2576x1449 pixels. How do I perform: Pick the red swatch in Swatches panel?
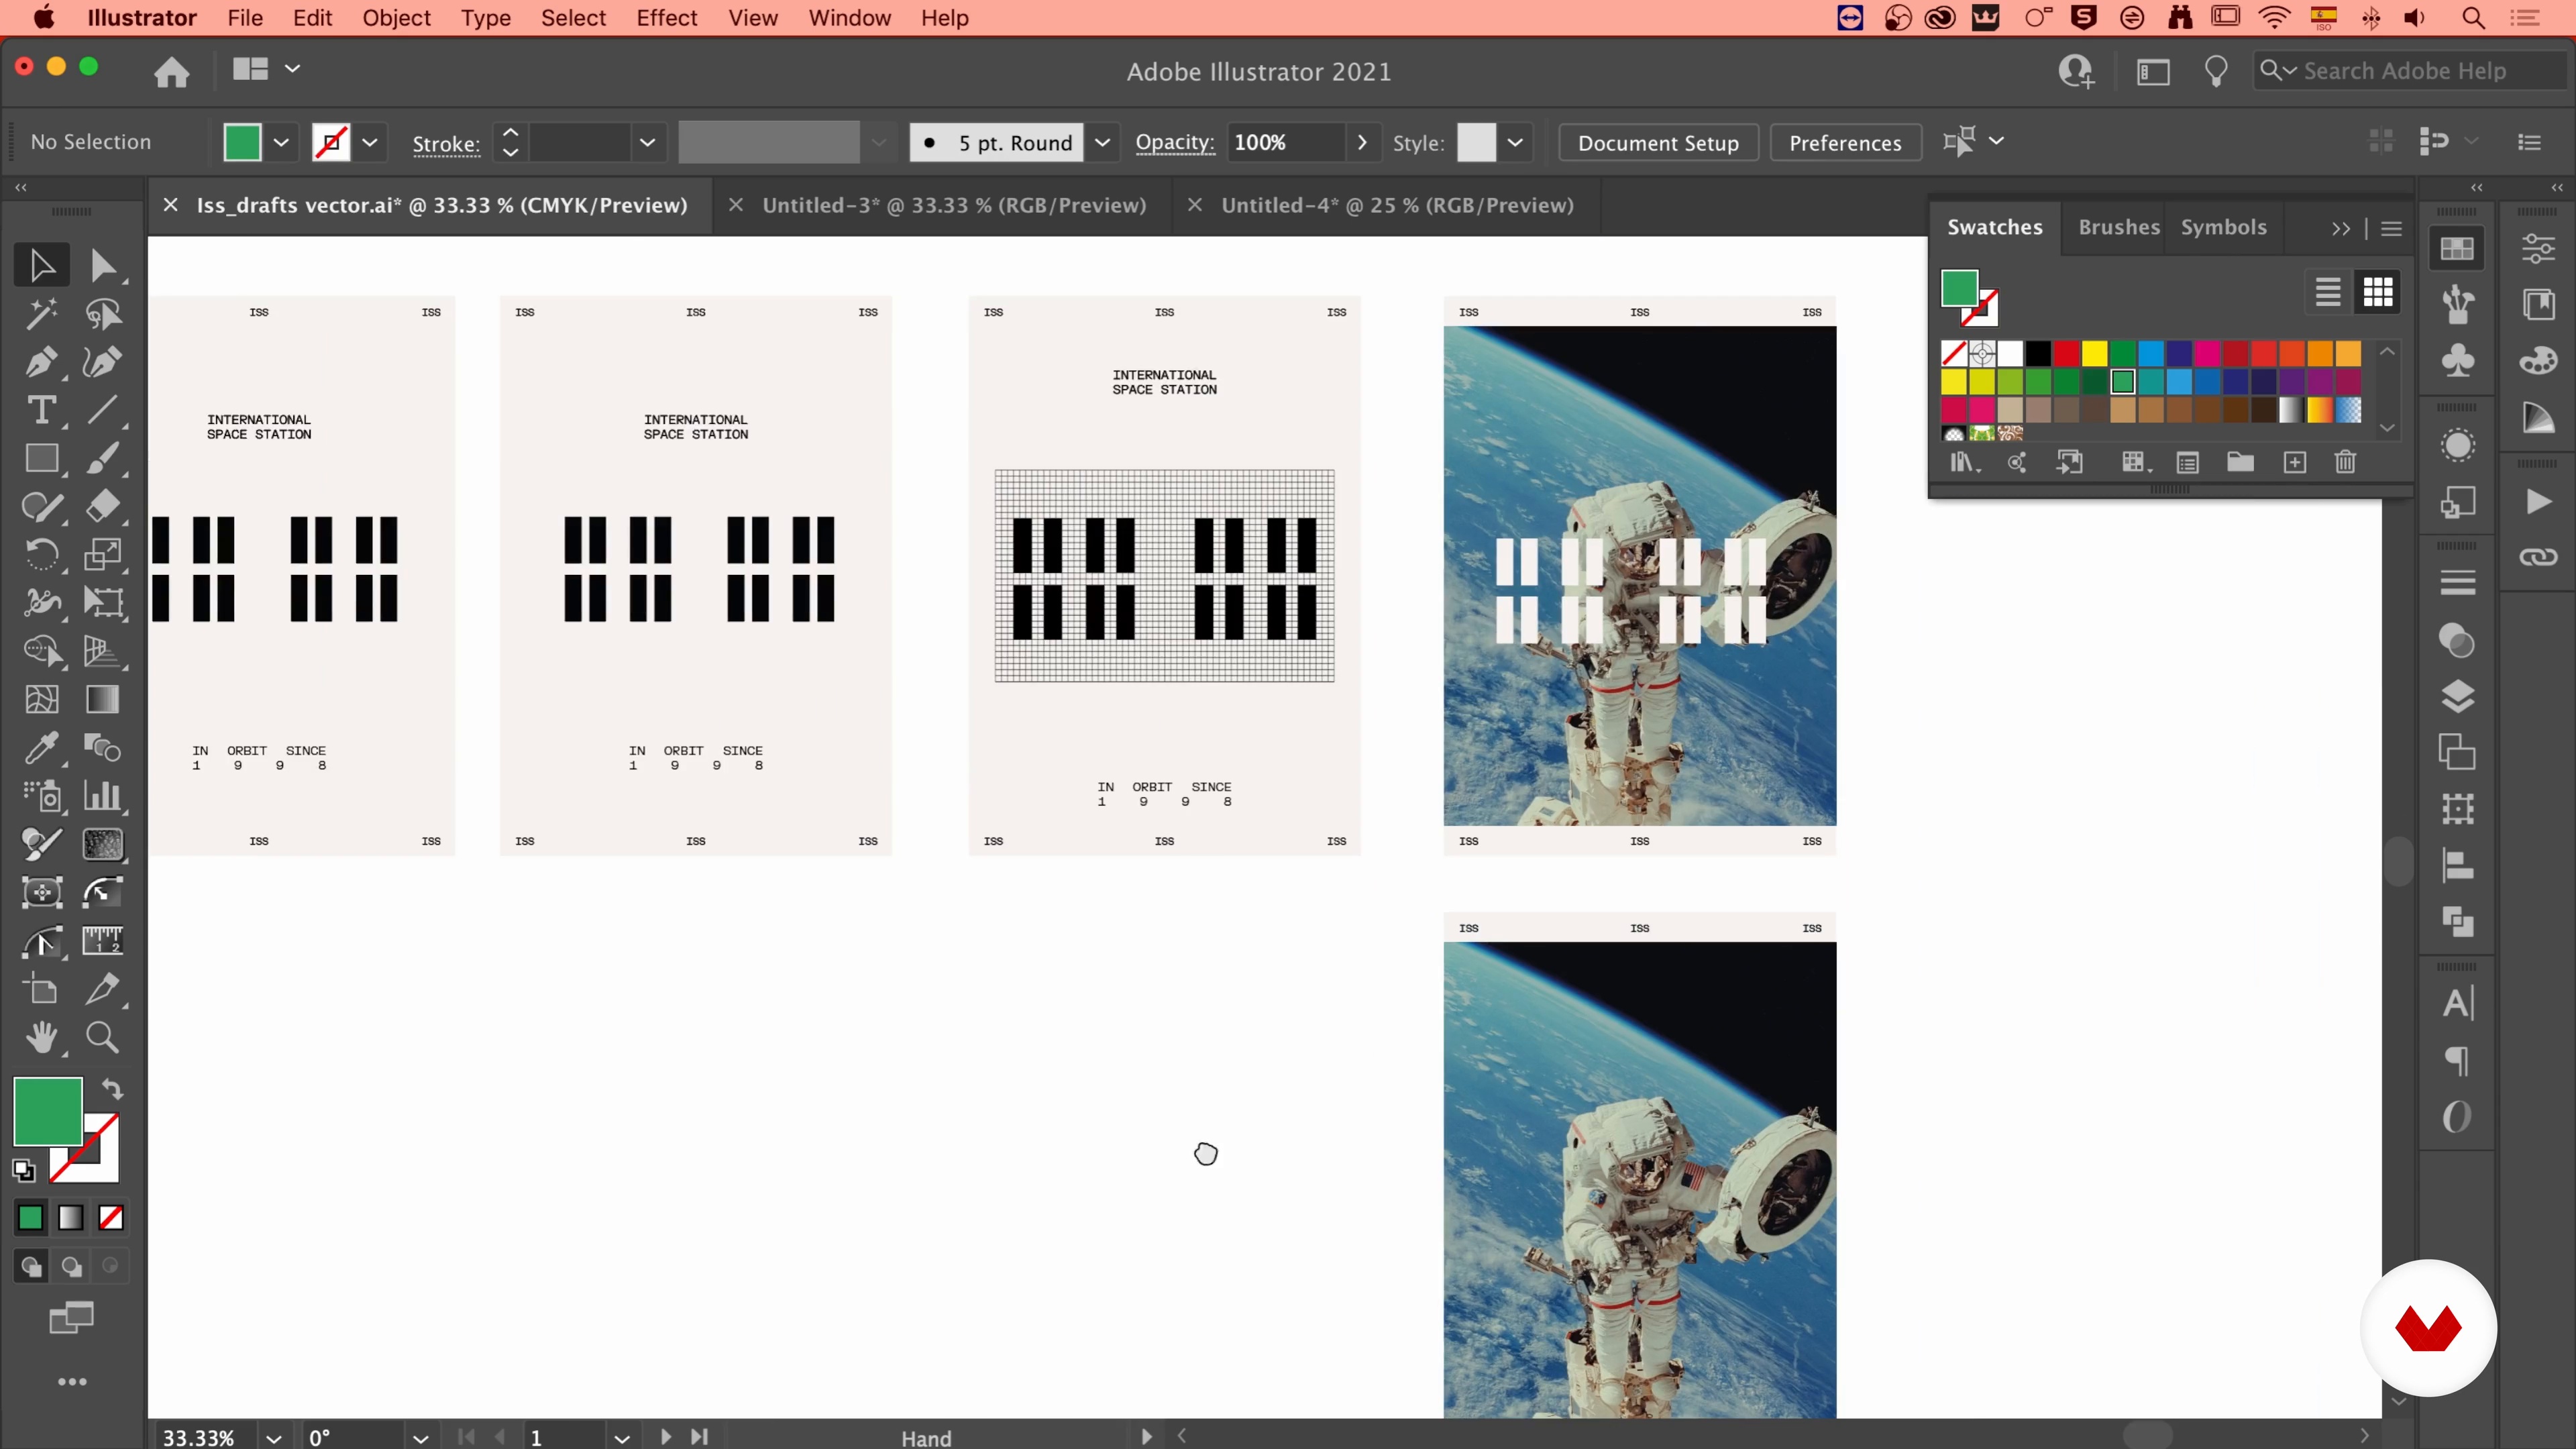pos(2066,353)
